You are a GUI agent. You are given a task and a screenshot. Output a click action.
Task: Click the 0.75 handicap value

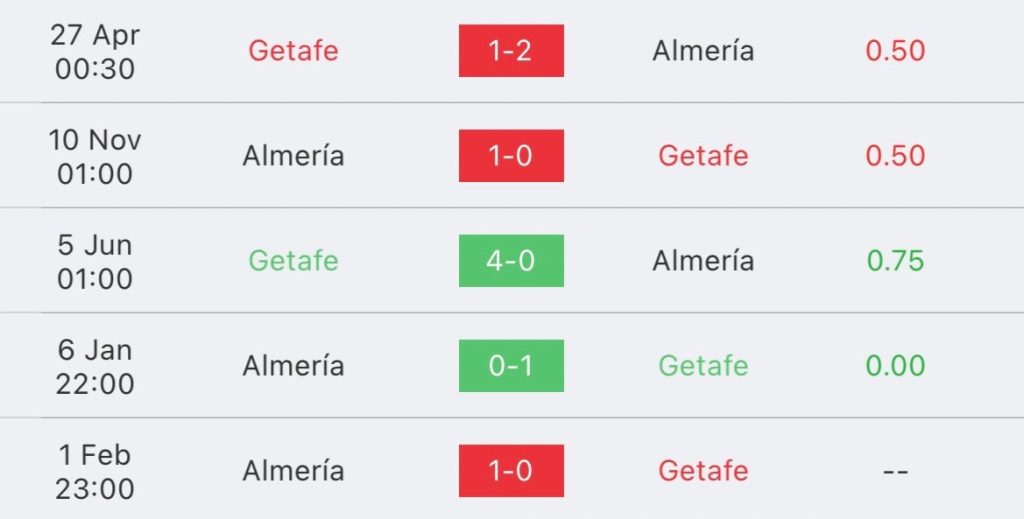click(x=895, y=260)
